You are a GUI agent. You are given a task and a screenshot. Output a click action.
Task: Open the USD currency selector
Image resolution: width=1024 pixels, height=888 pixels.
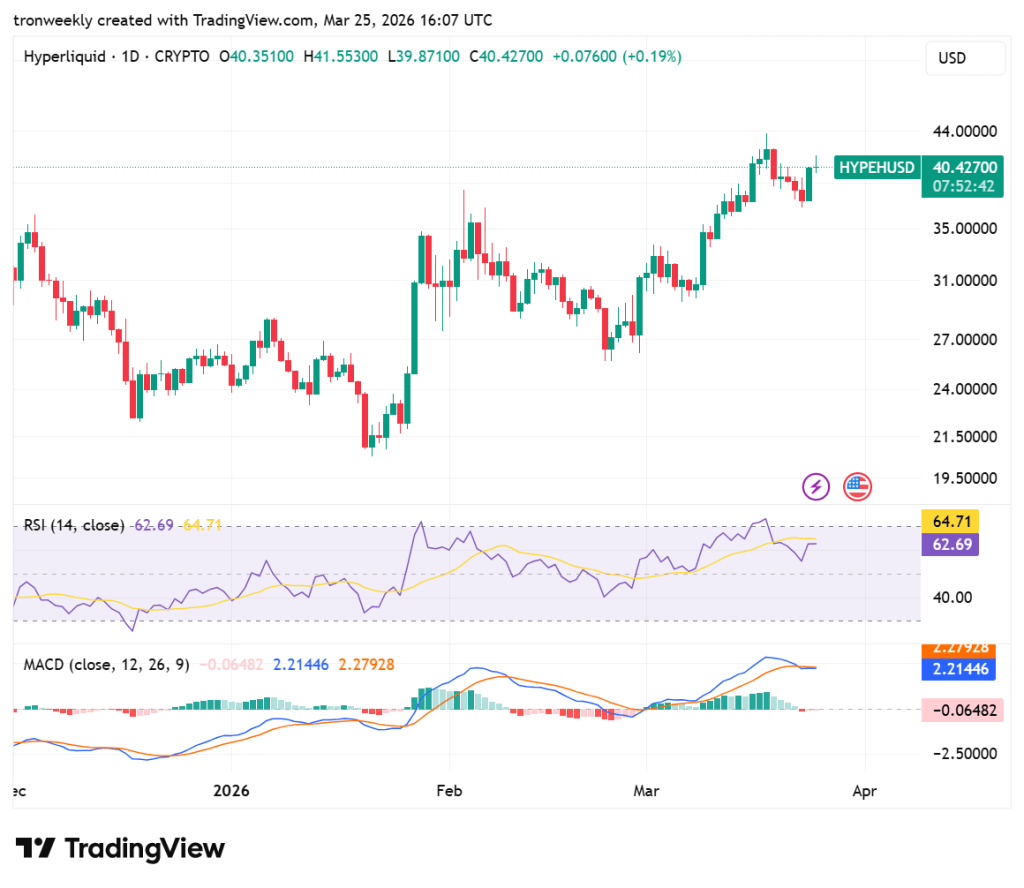964,58
